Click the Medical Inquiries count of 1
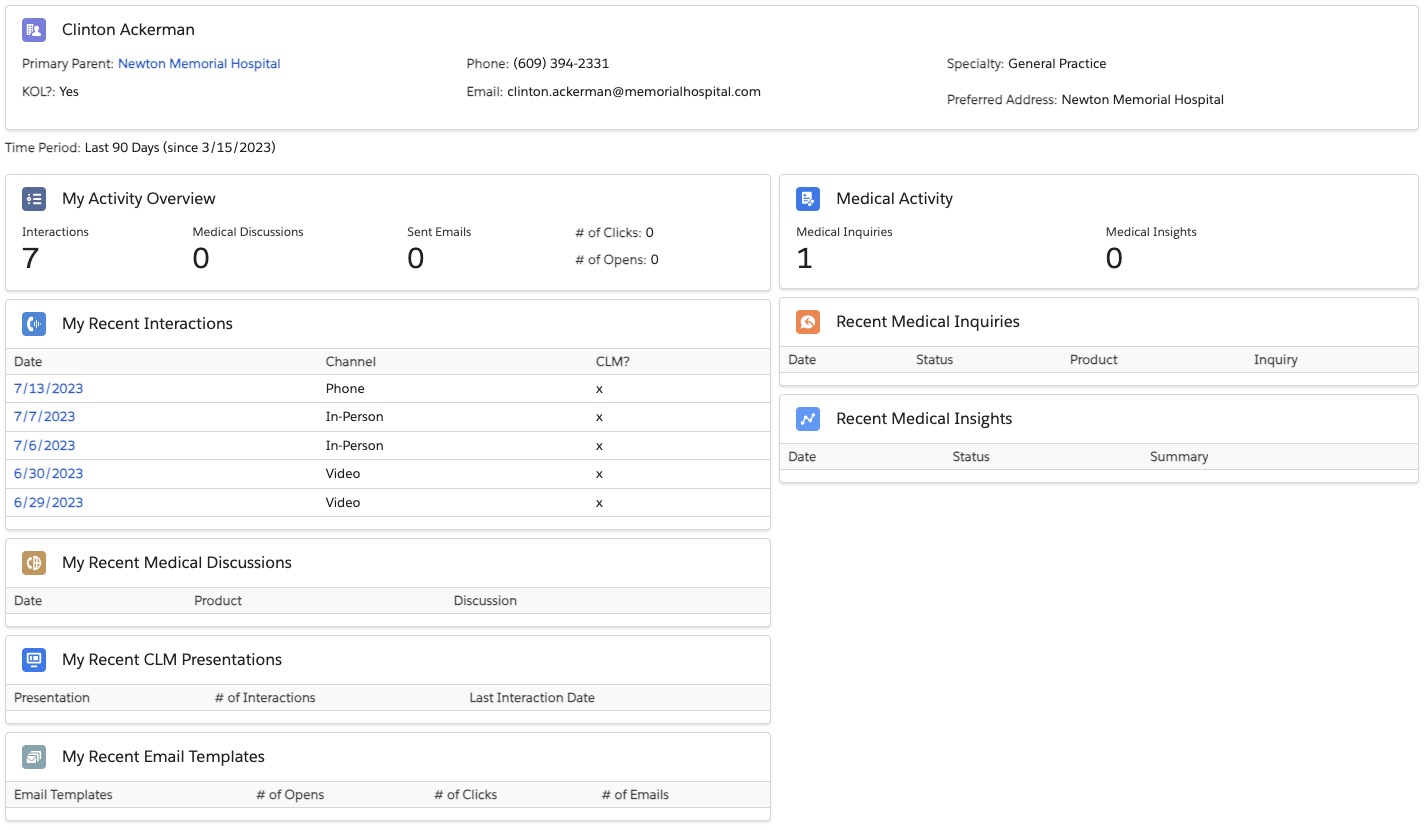This screenshot has height=830, width=1425. click(x=804, y=259)
